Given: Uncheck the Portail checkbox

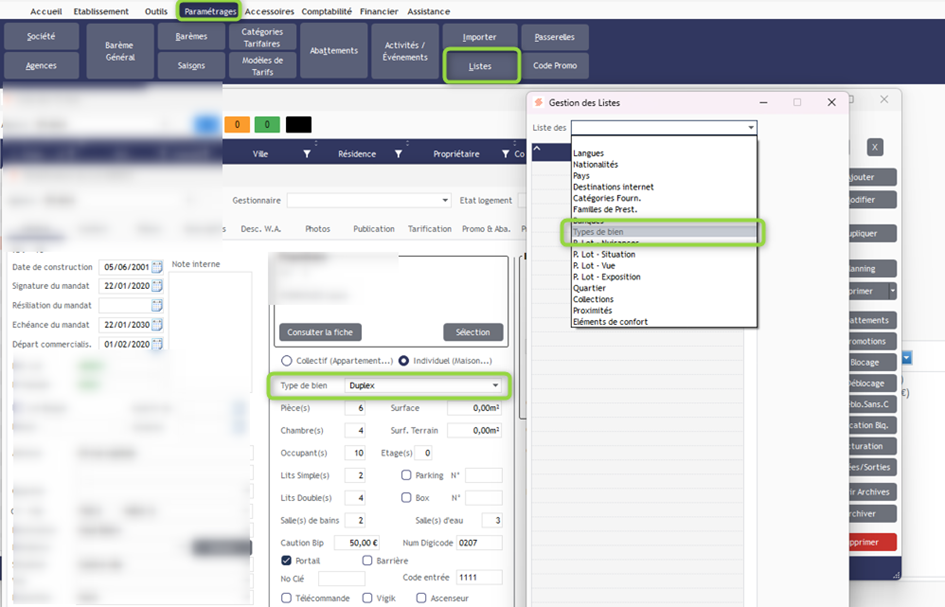Looking at the screenshot, I should click(287, 561).
